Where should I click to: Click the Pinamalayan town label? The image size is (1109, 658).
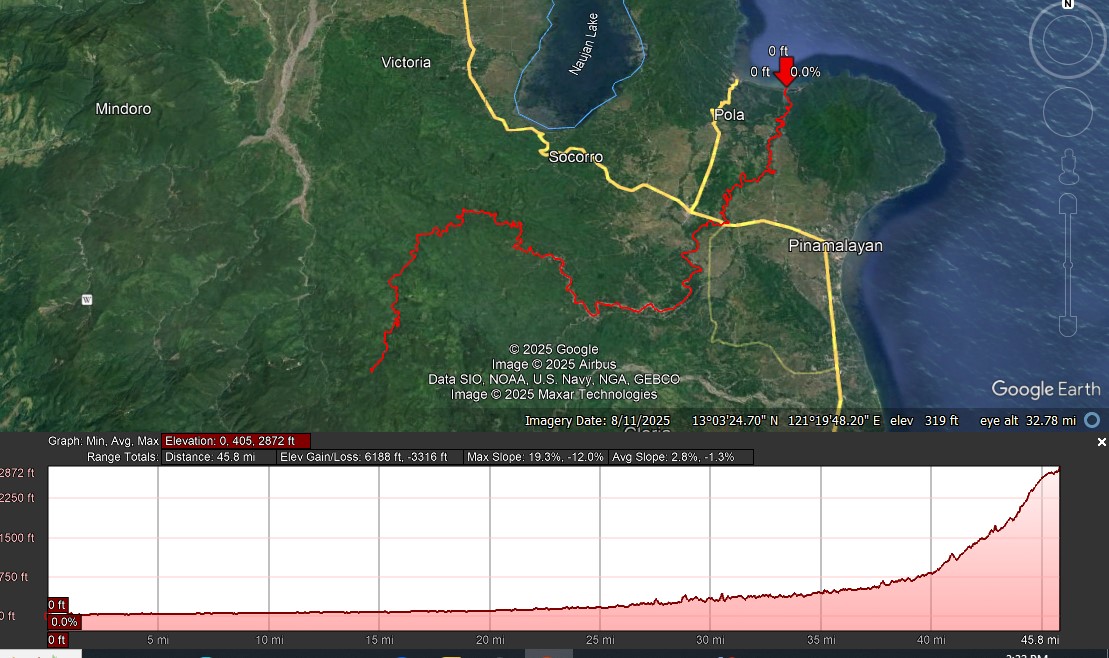point(835,246)
